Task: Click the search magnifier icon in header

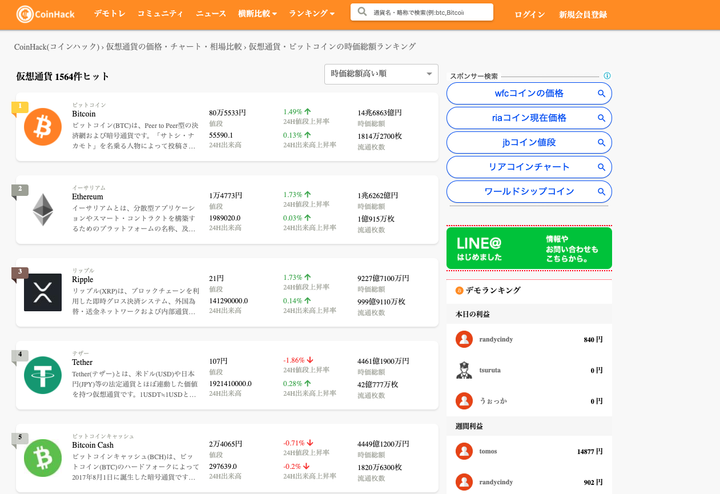Action: tap(362, 12)
